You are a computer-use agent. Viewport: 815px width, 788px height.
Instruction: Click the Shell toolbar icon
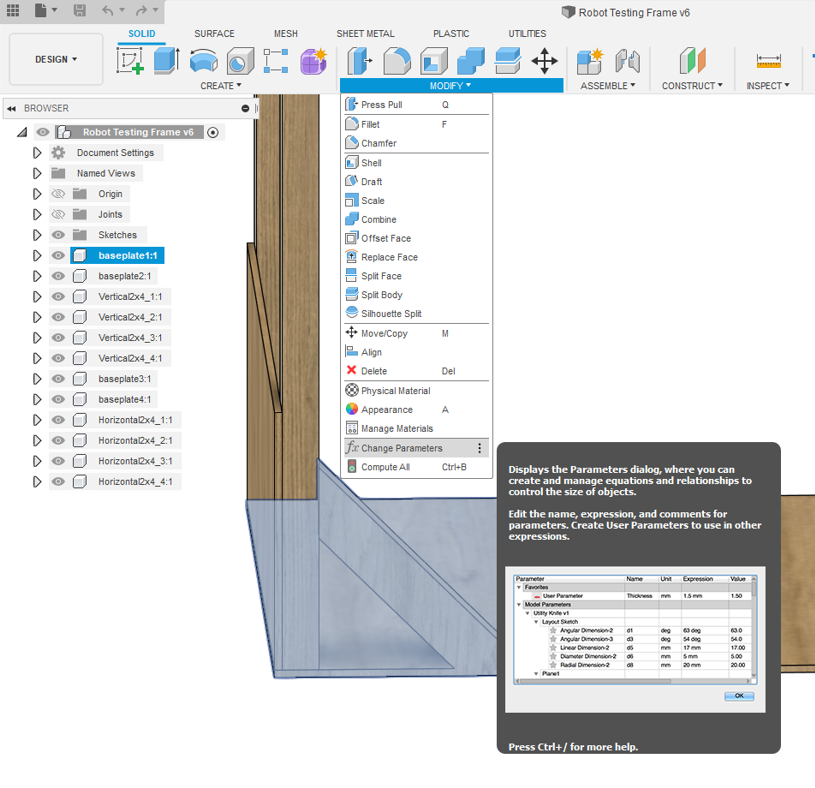pyautogui.click(x=434, y=60)
